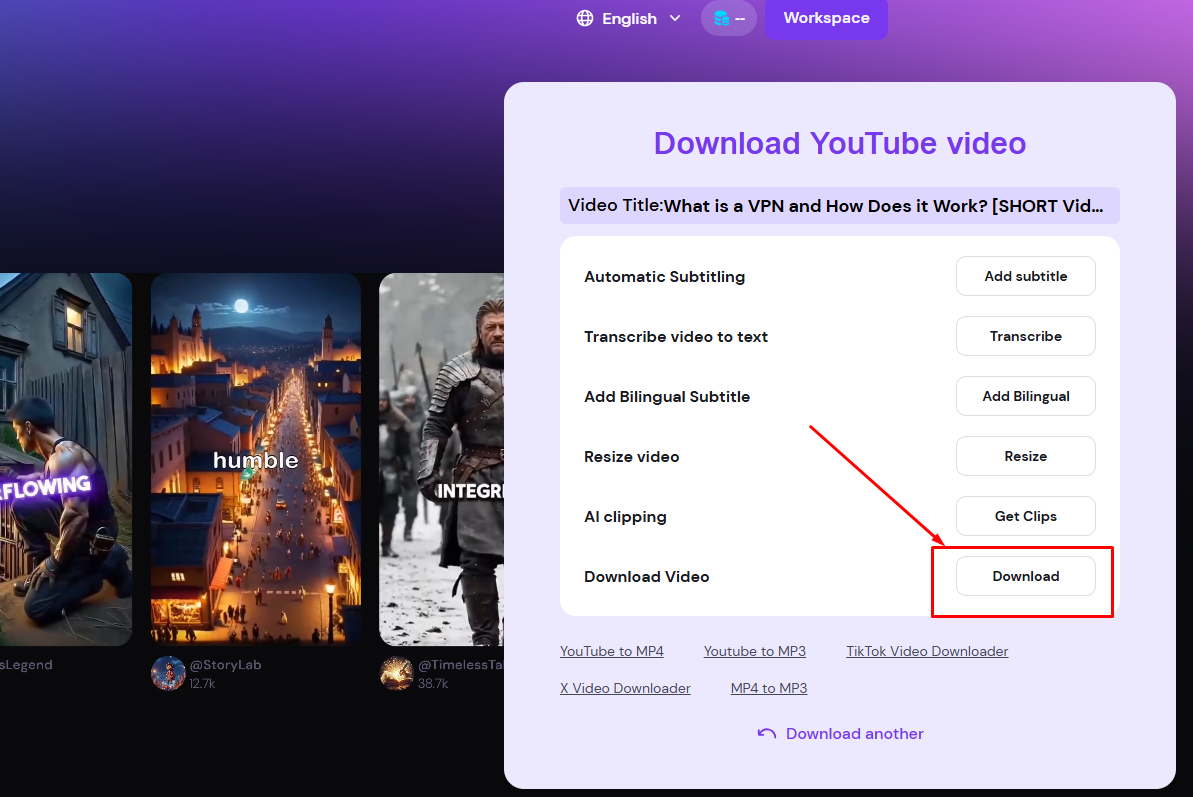This screenshot has width=1193, height=797.
Task: Click the chevron next to English
Action: [x=675, y=18]
